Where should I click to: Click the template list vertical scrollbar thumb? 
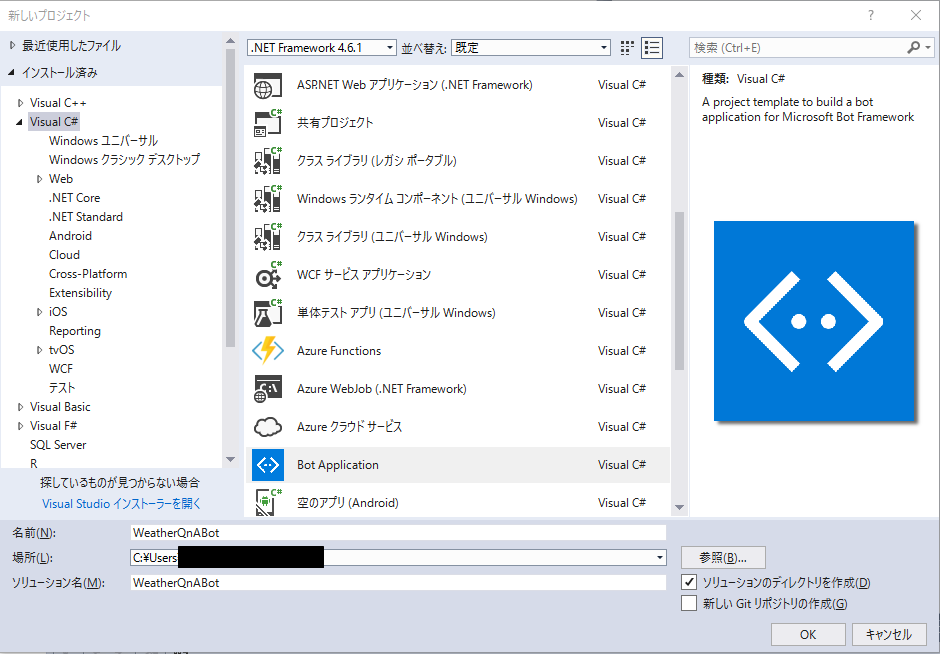tap(679, 291)
